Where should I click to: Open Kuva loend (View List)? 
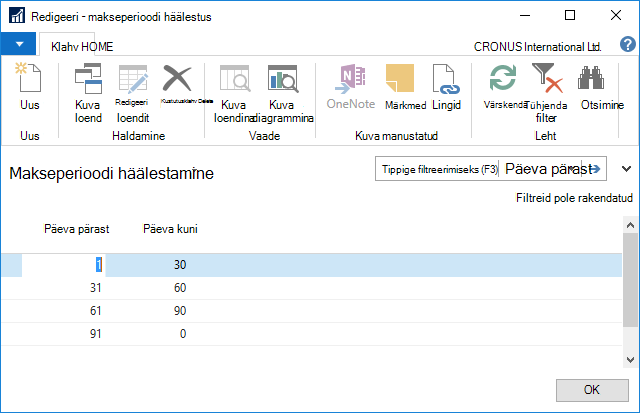(88, 93)
